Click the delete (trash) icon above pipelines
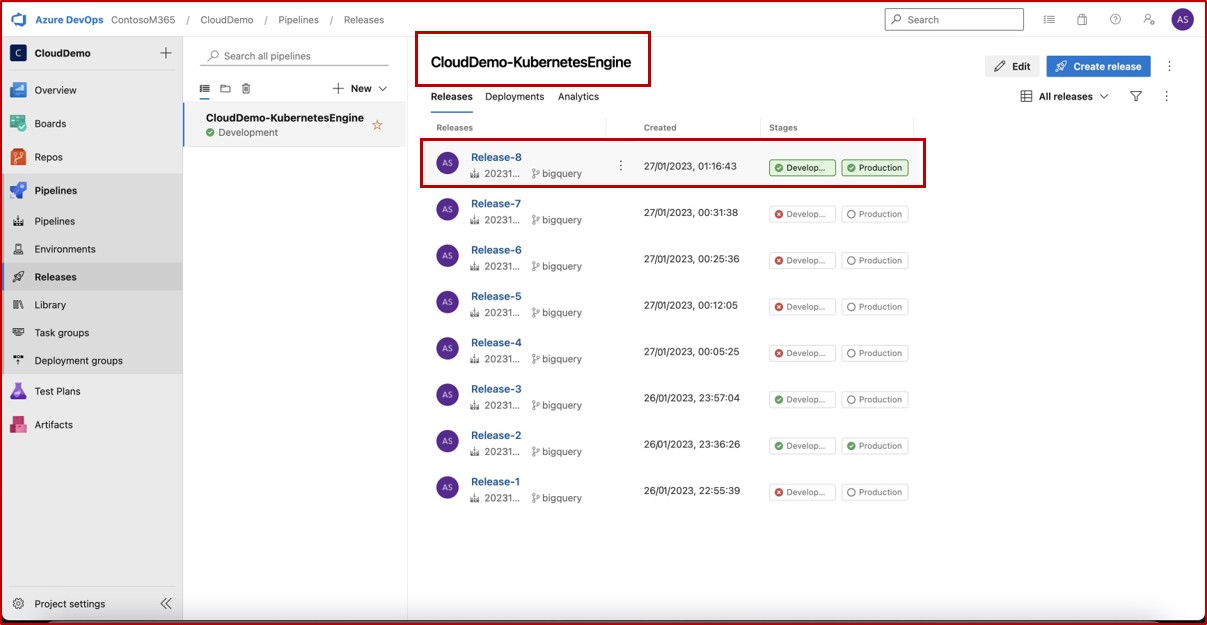This screenshot has height=625, width=1207. 245,88
